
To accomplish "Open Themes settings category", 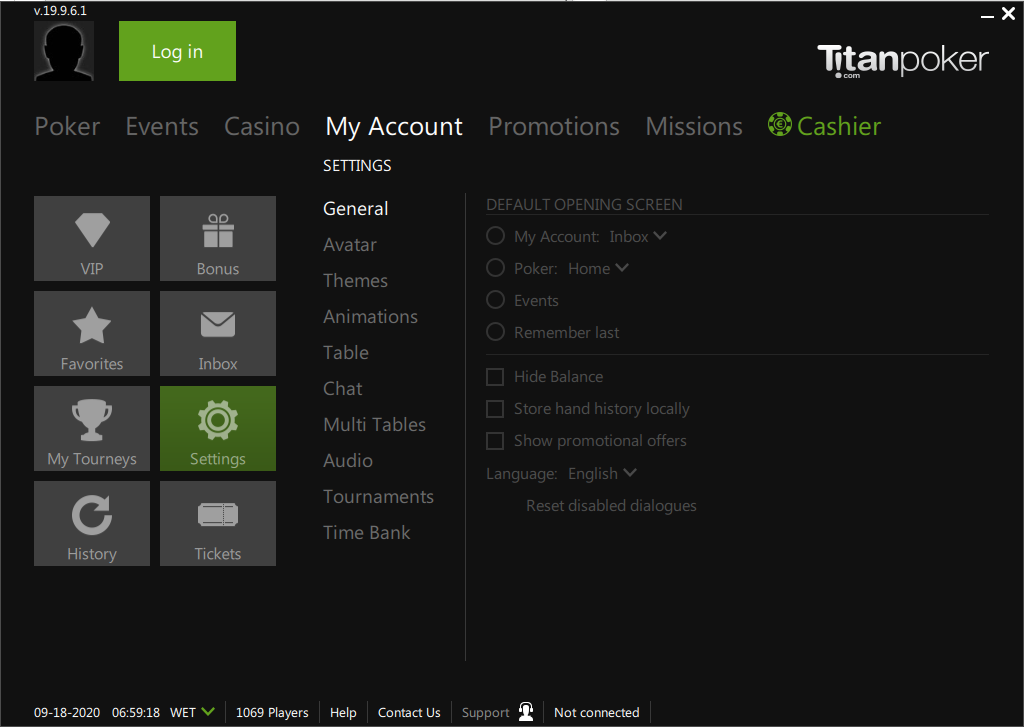I will [355, 280].
